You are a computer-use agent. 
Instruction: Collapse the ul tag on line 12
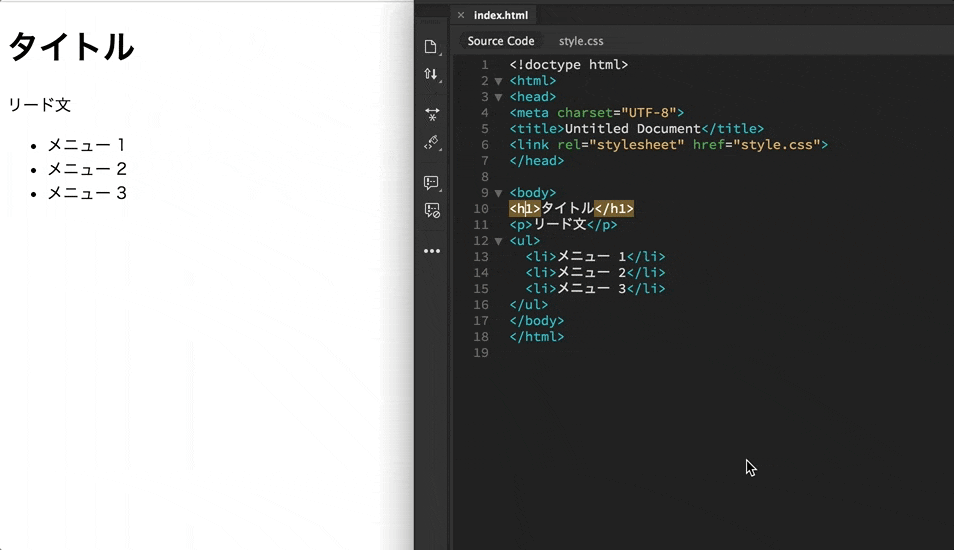point(498,242)
